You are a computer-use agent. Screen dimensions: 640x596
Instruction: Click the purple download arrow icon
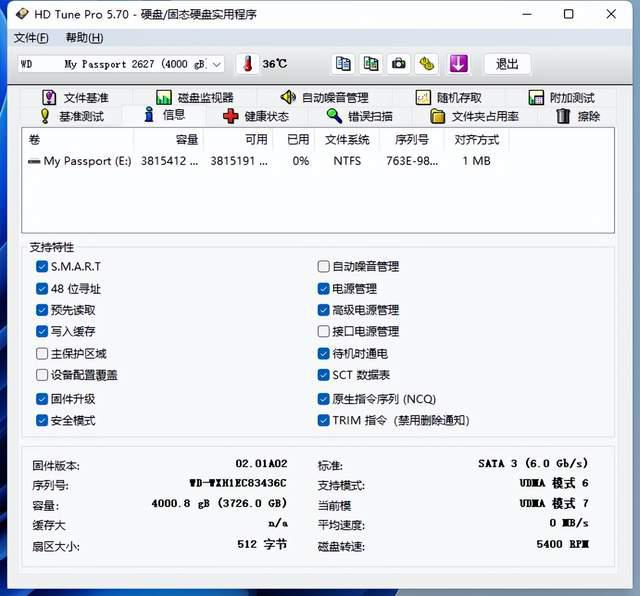[x=458, y=64]
